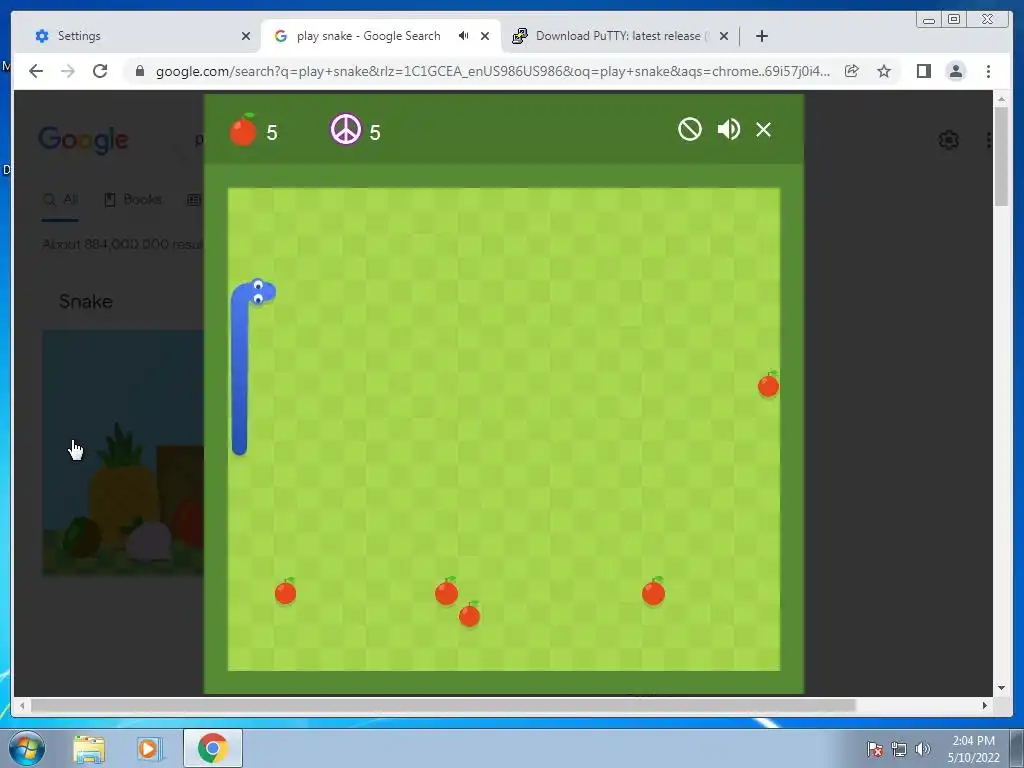Close the Download PuTTY tab
This screenshot has width=1024, height=768.
[x=724, y=36]
